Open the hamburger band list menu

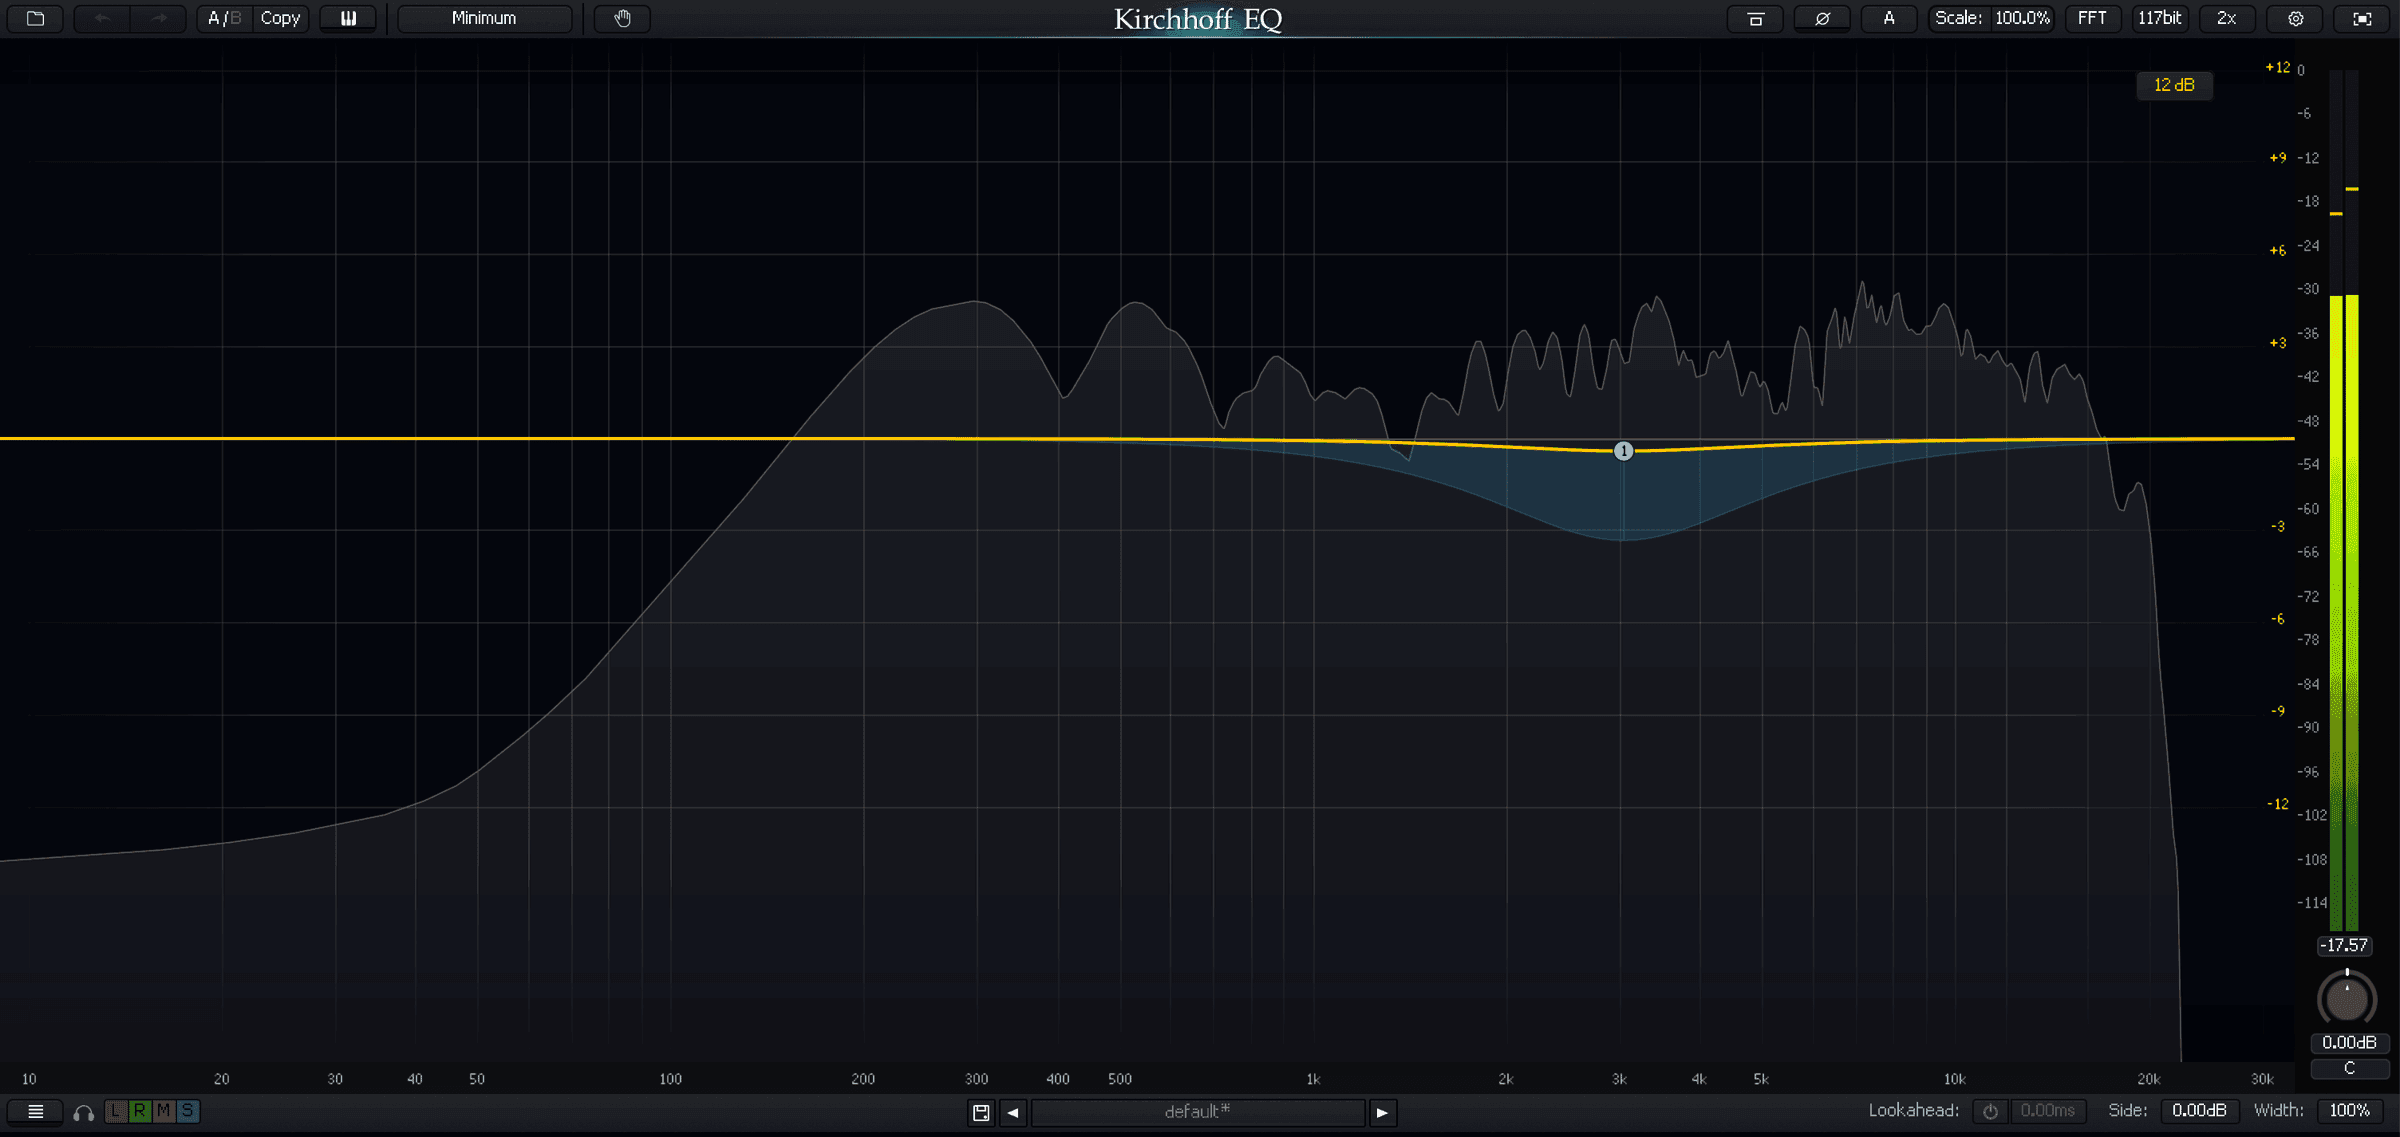(35, 1111)
